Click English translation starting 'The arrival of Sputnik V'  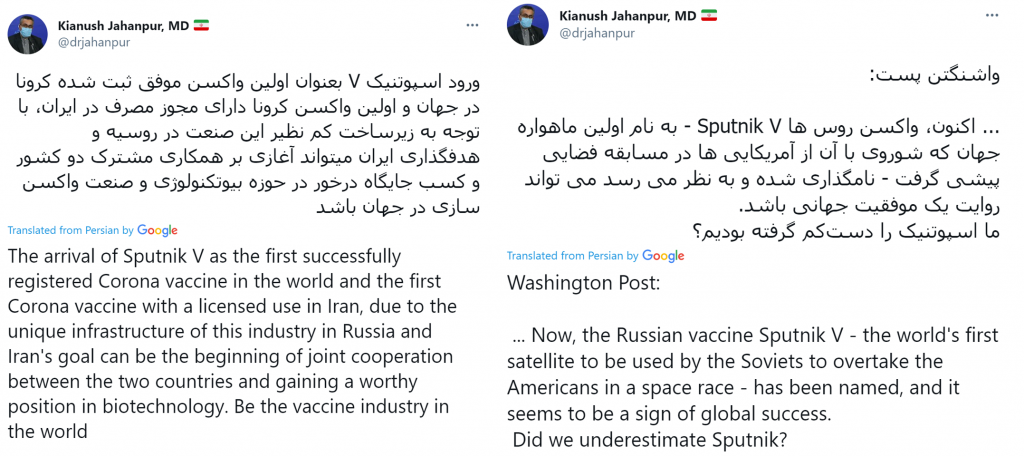232,342
